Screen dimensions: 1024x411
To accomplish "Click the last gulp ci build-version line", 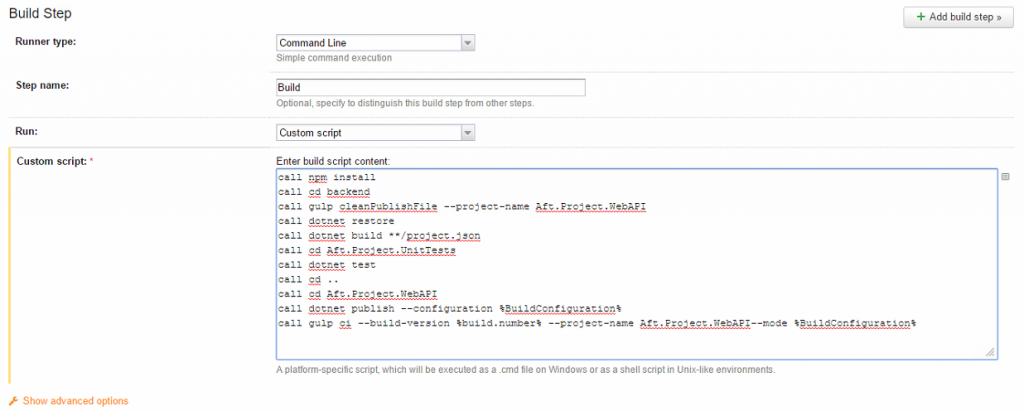I will tap(597, 324).
